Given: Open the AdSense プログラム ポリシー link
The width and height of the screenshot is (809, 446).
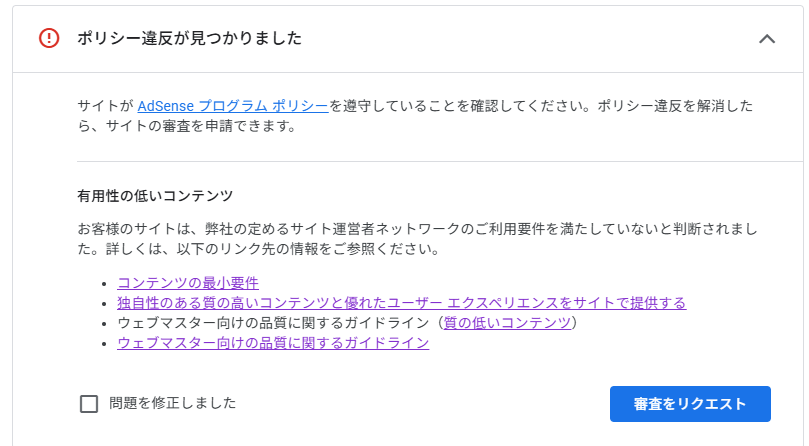Looking at the screenshot, I should coord(233,104).
